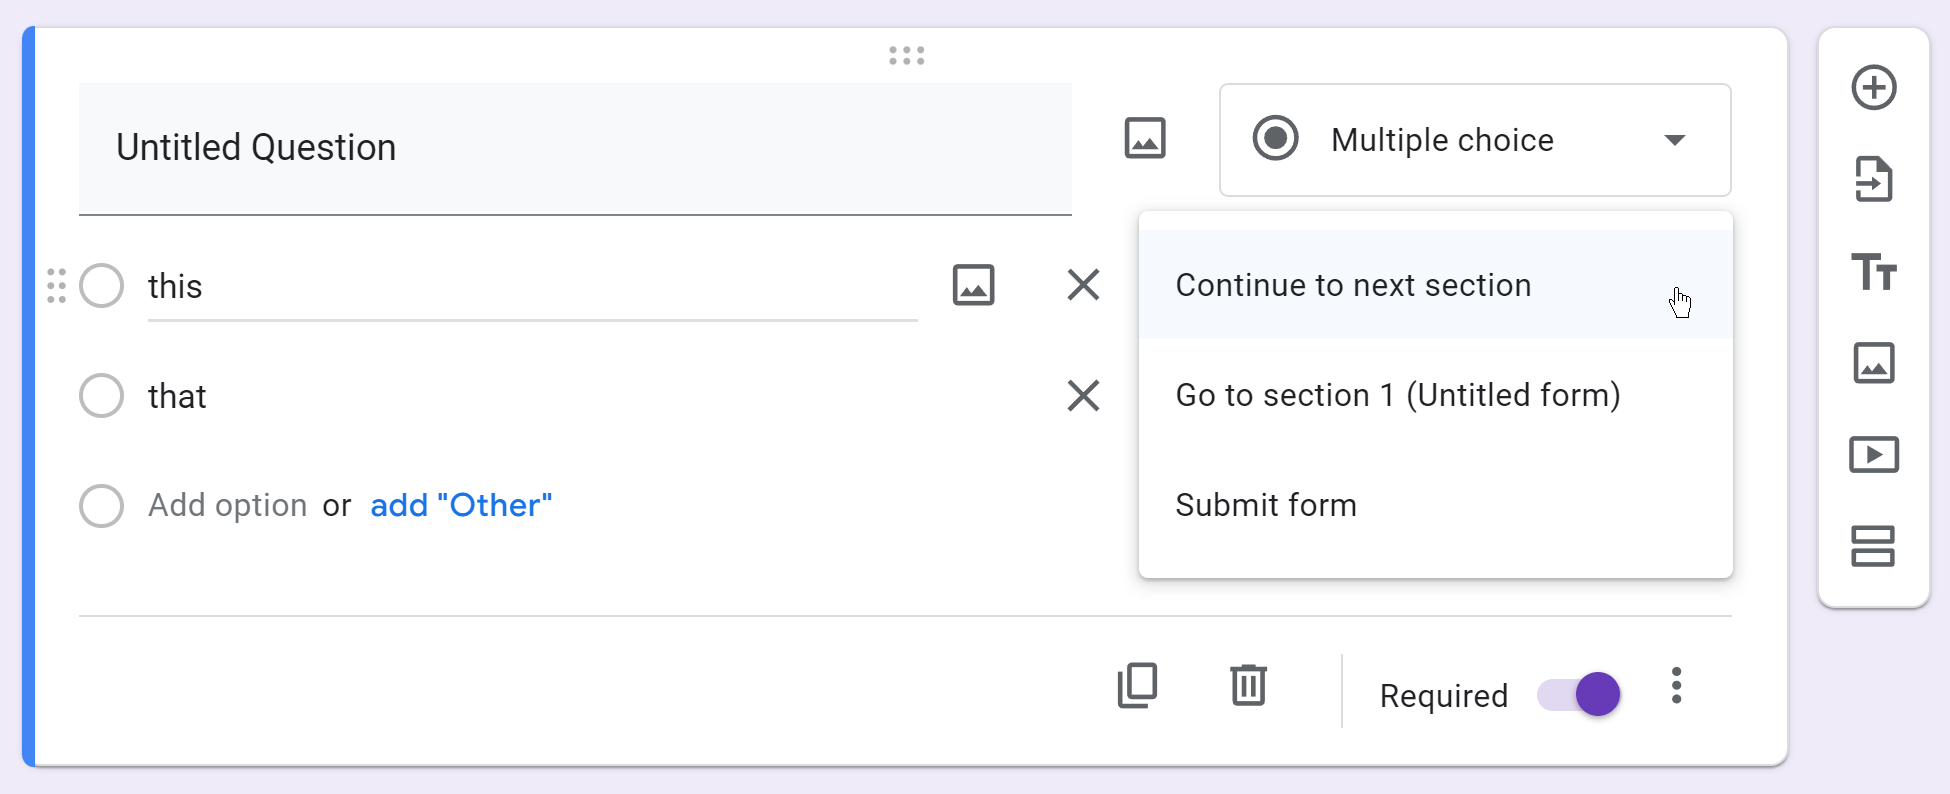1950x794 pixels.
Task: Click the add "Other" link
Action: 461,505
